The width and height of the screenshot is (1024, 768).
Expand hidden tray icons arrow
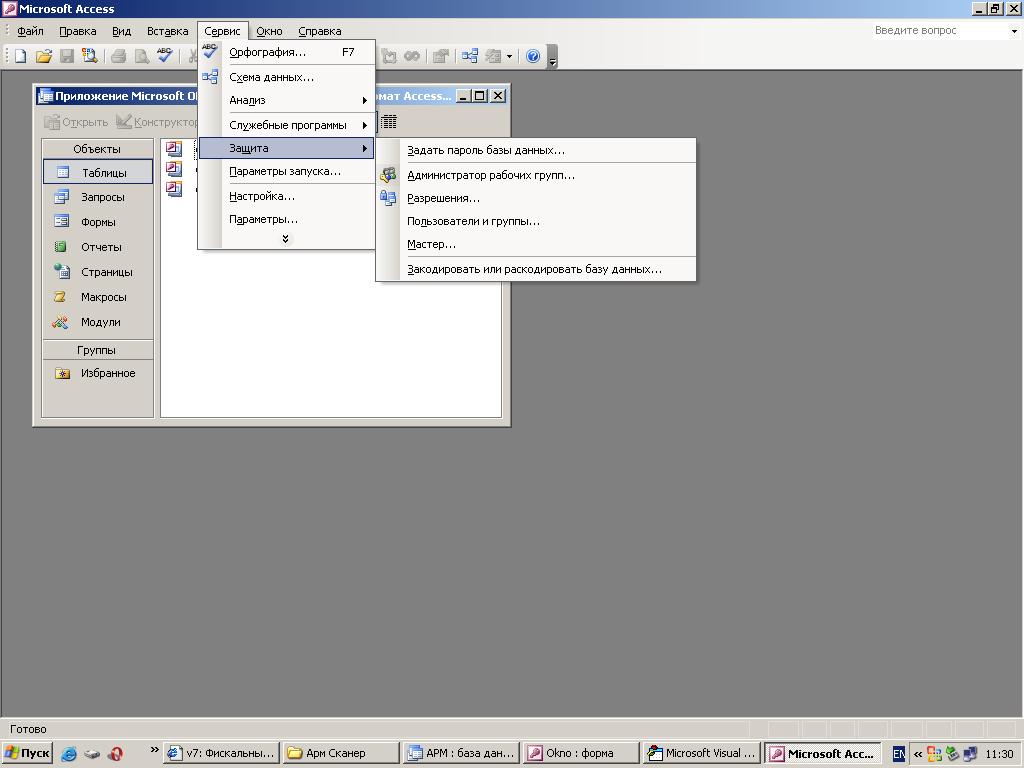point(918,754)
